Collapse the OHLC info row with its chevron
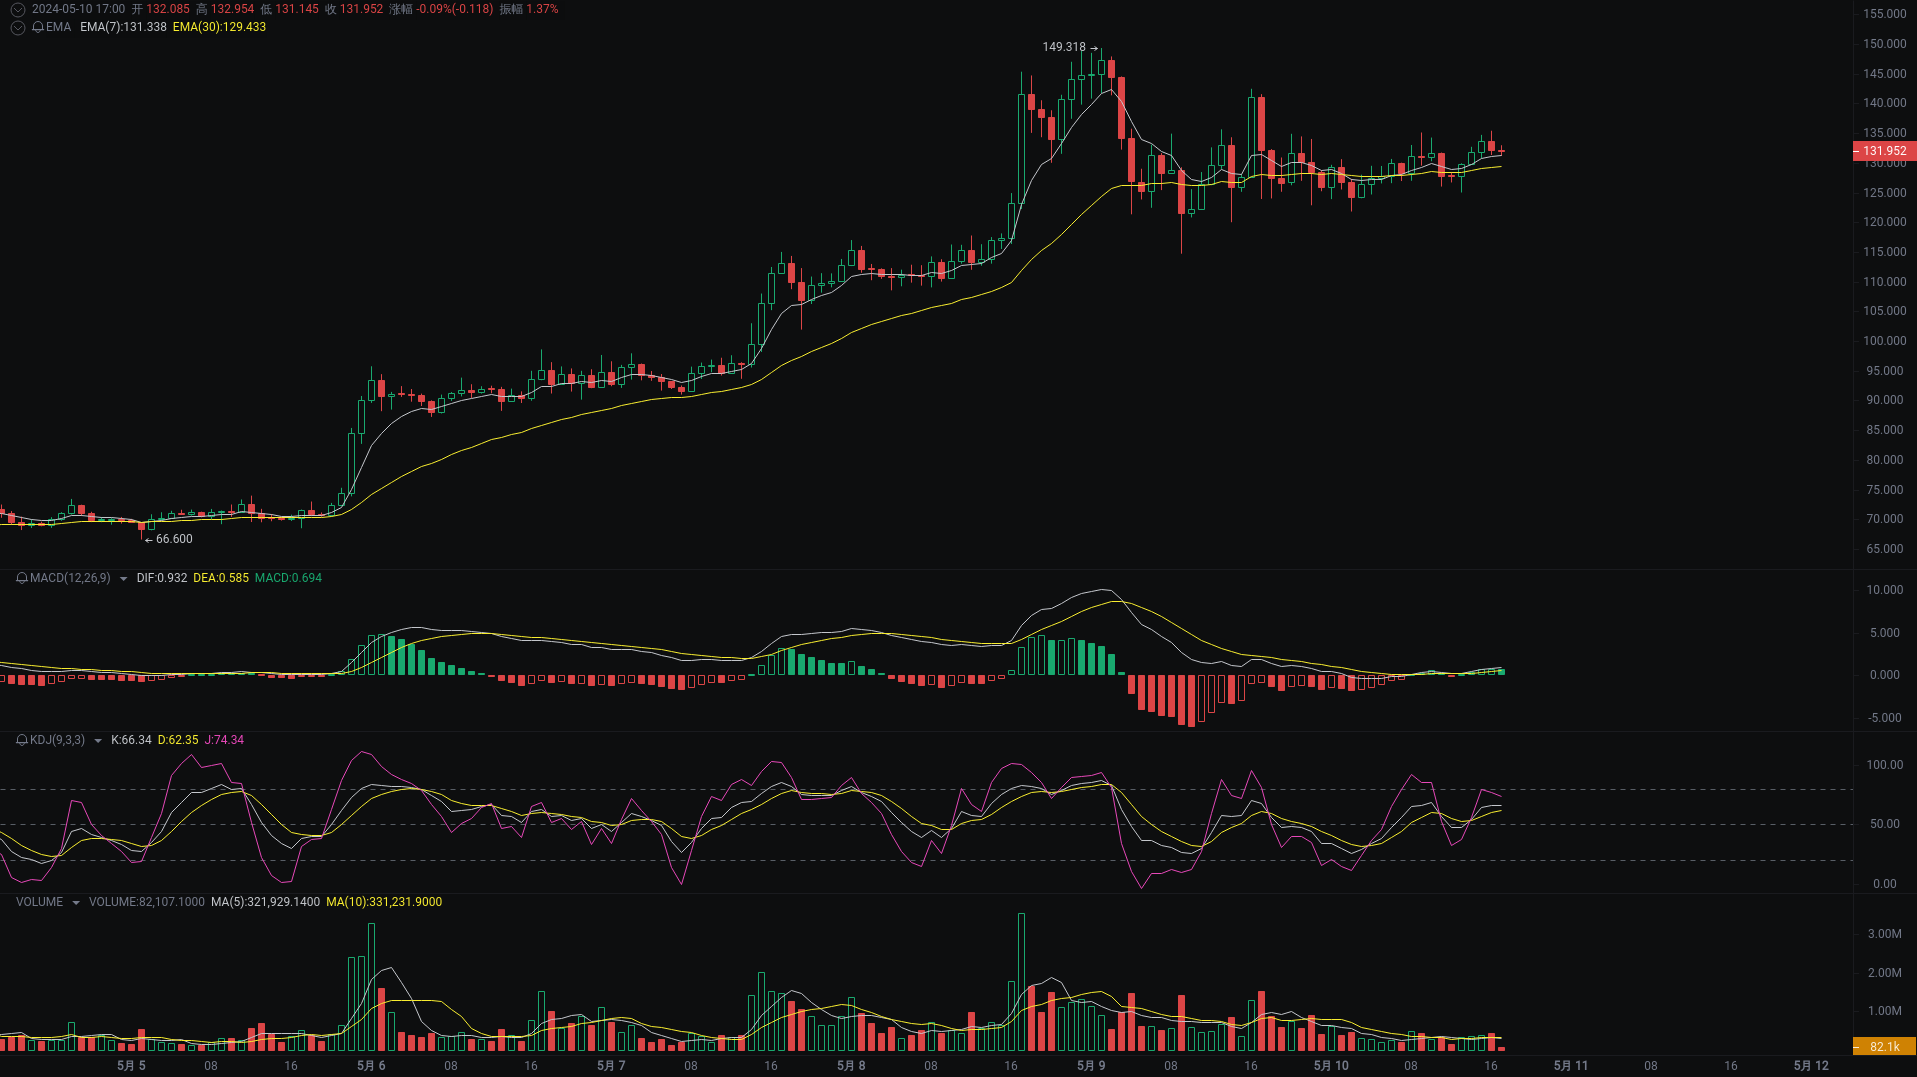Viewport: 1917px width, 1077px height. click(x=17, y=9)
